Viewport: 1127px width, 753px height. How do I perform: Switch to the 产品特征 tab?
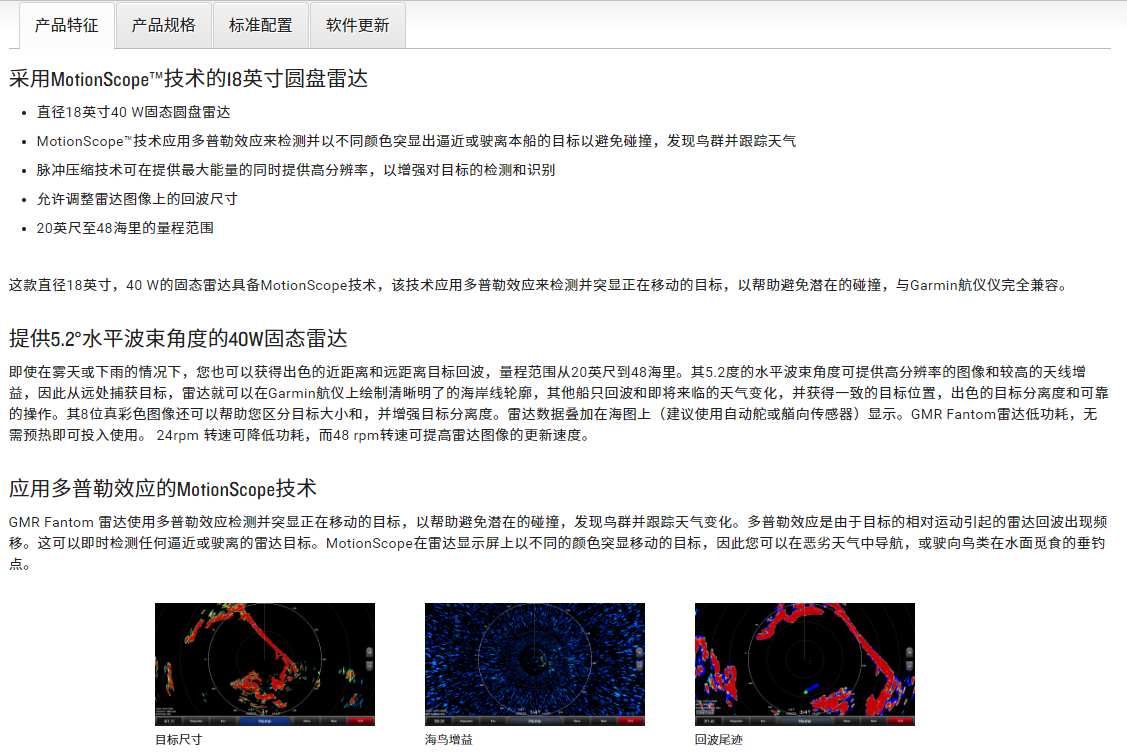coord(66,25)
